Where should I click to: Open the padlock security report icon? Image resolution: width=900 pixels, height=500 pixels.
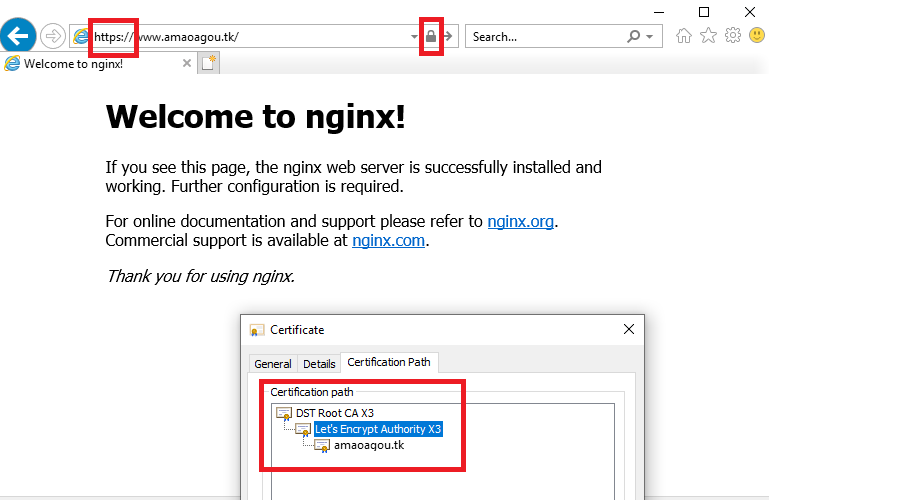coord(431,37)
